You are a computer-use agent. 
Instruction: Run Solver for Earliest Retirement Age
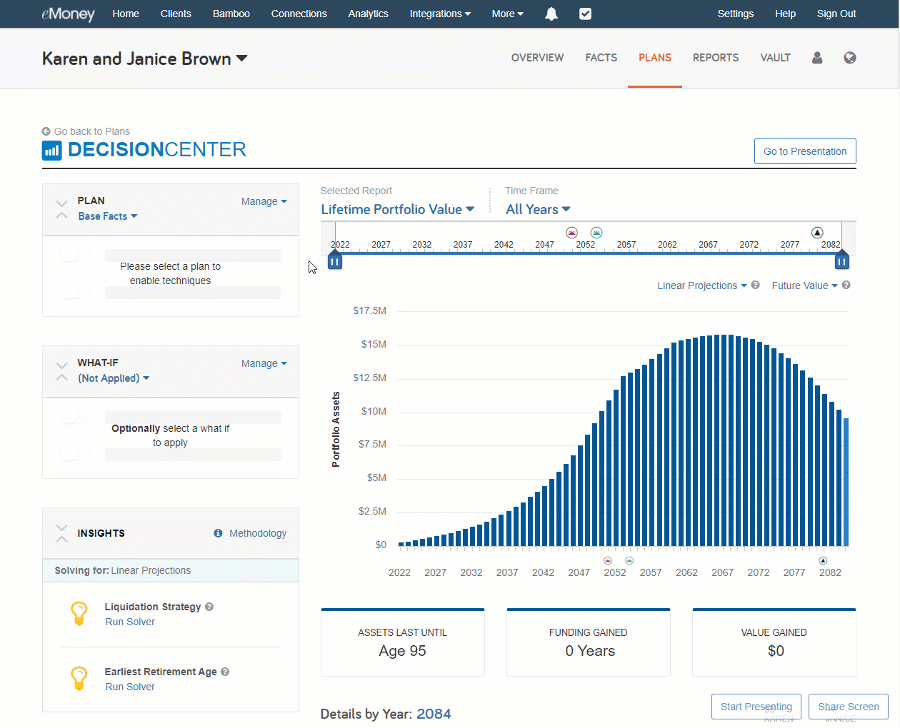point(130,687)
